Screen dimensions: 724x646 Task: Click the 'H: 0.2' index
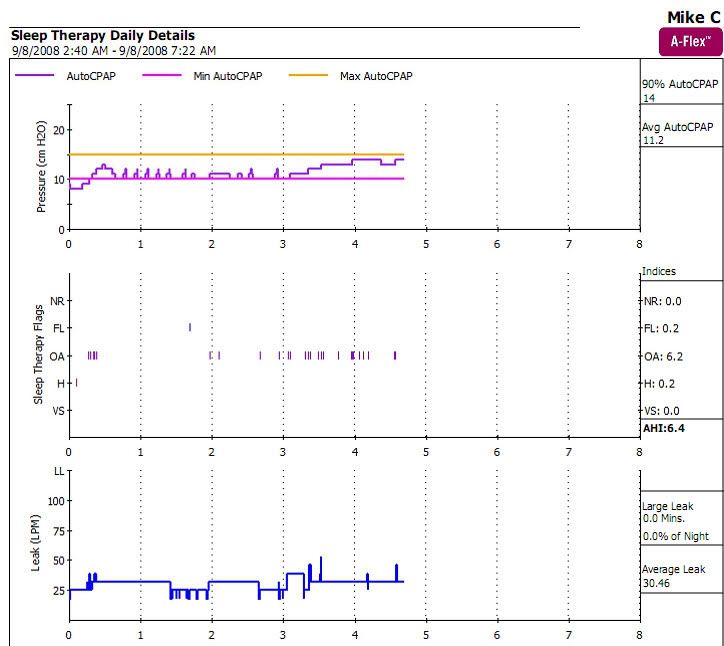pyautogui.click(x=659, y=384)
